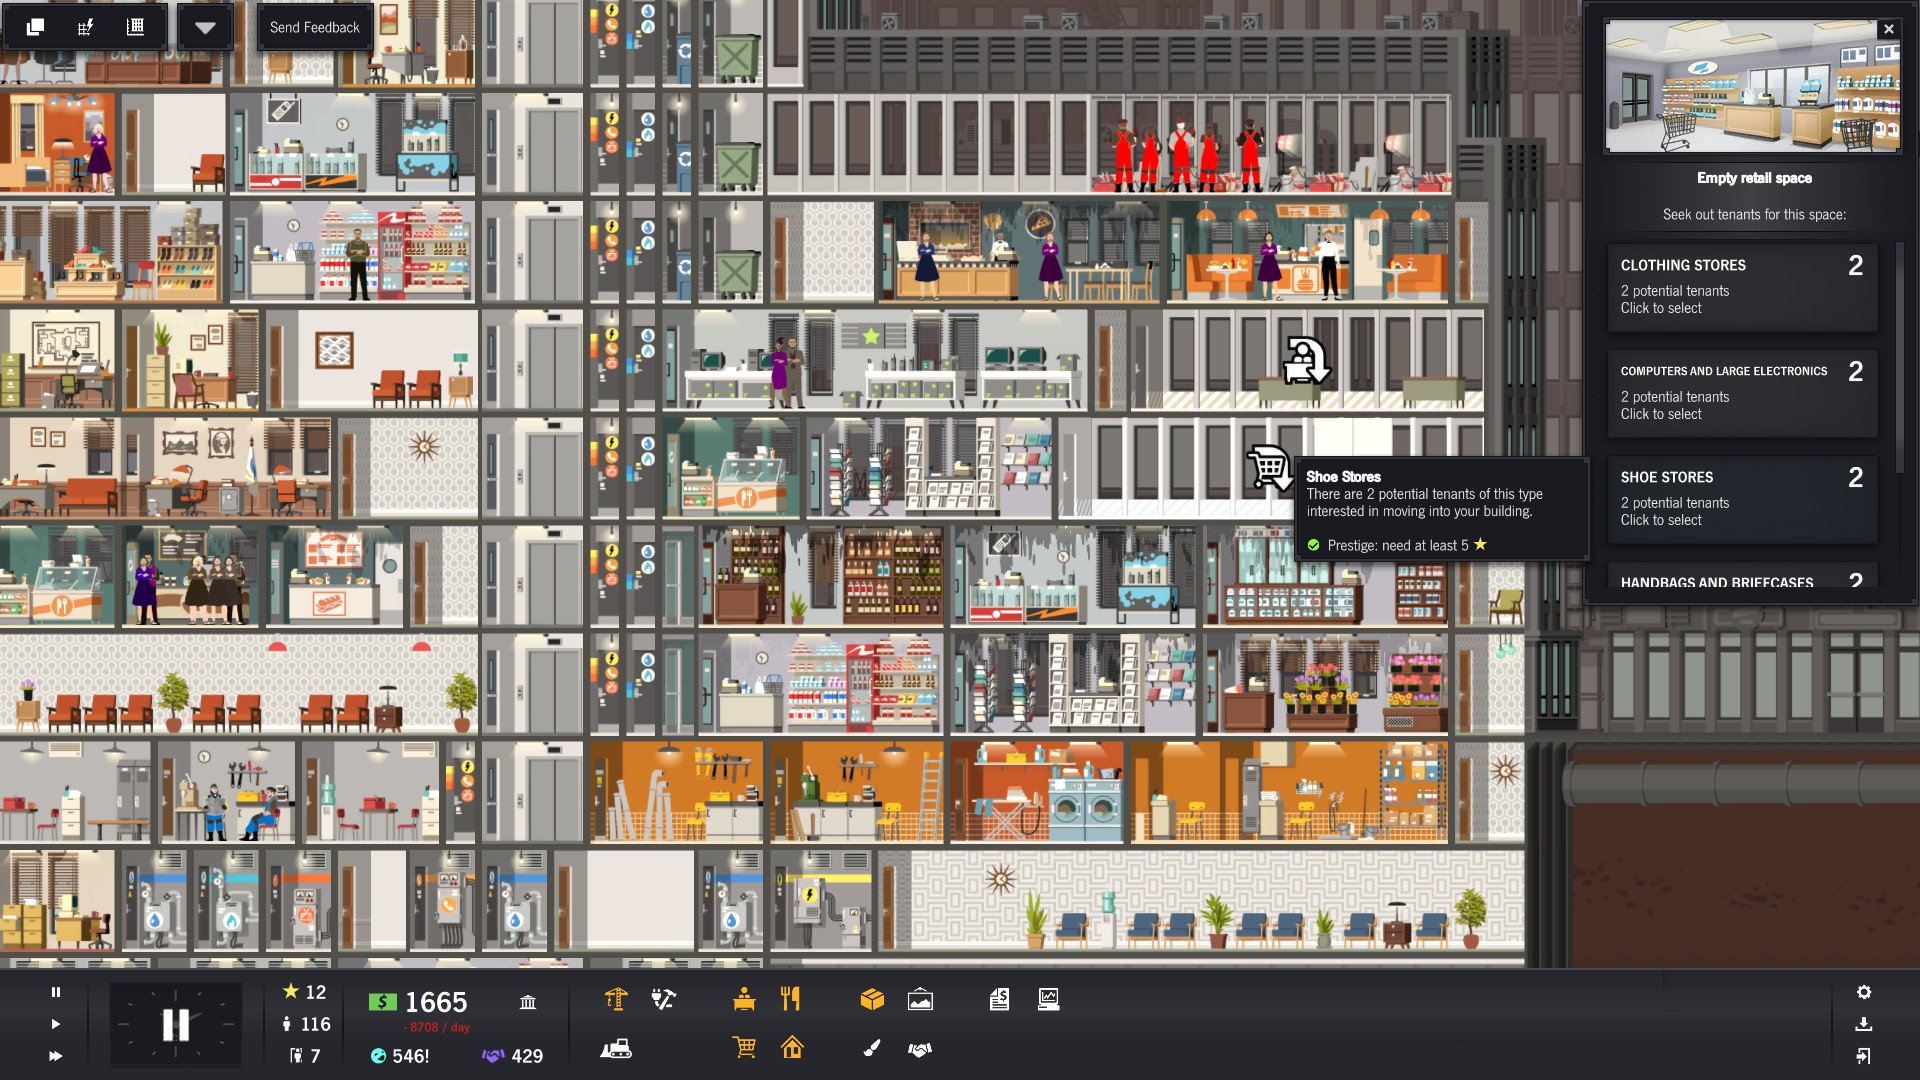Open the goods box menu
This screenshot has width=1920, height=1080.
(x=874, y=998)
